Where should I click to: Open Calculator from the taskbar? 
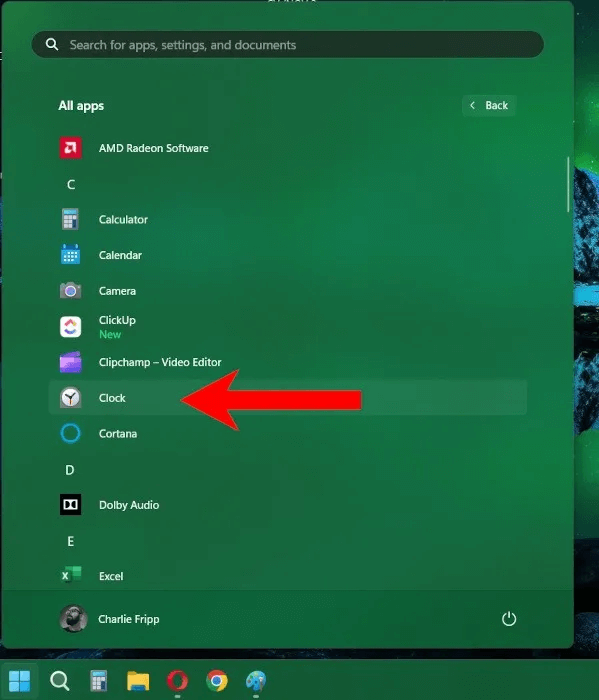pos(98,681)
